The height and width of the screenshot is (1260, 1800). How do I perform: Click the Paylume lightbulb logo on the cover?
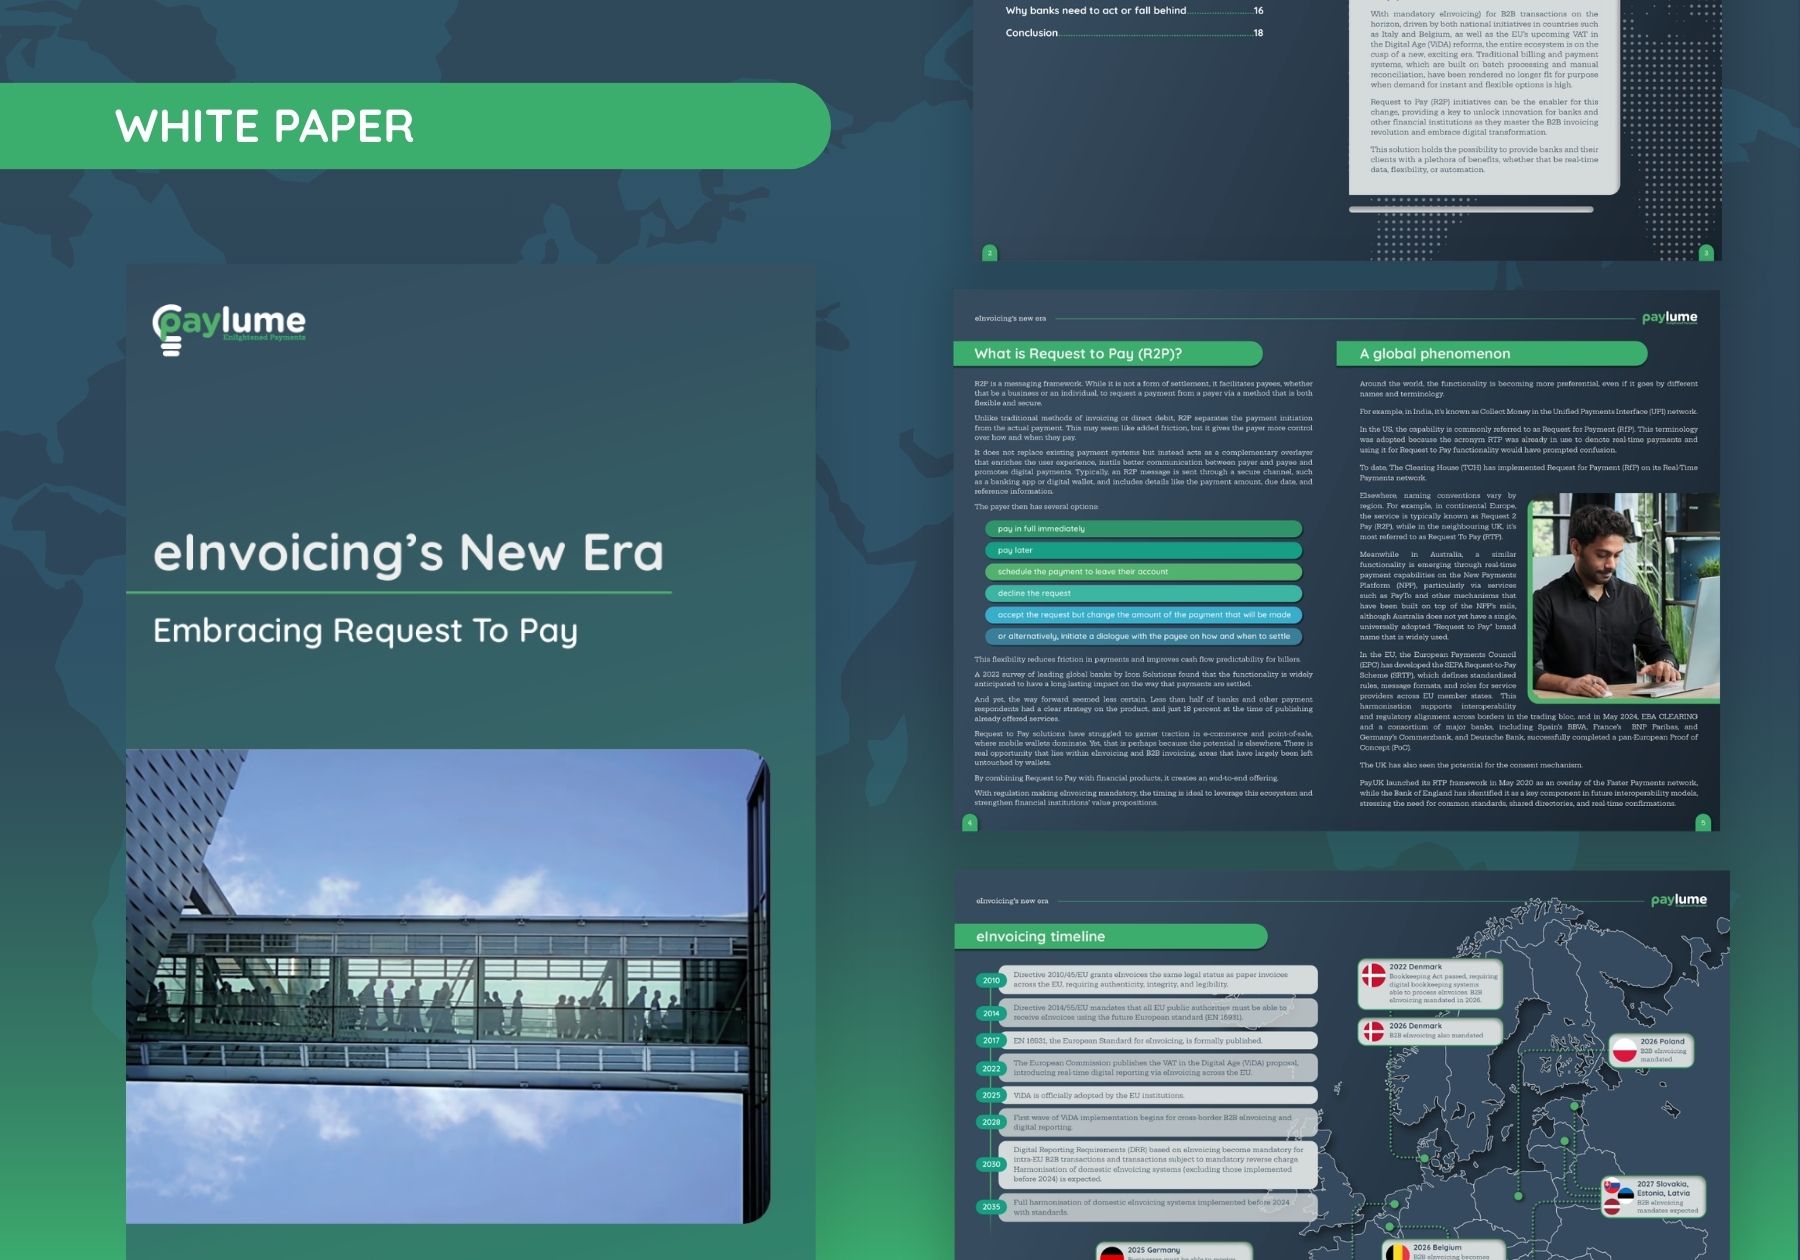[x=228, y=327]
